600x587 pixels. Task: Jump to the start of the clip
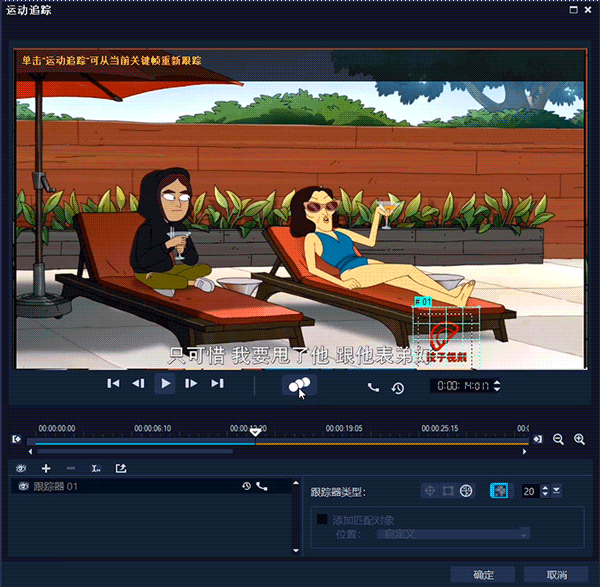click(113, 383)
